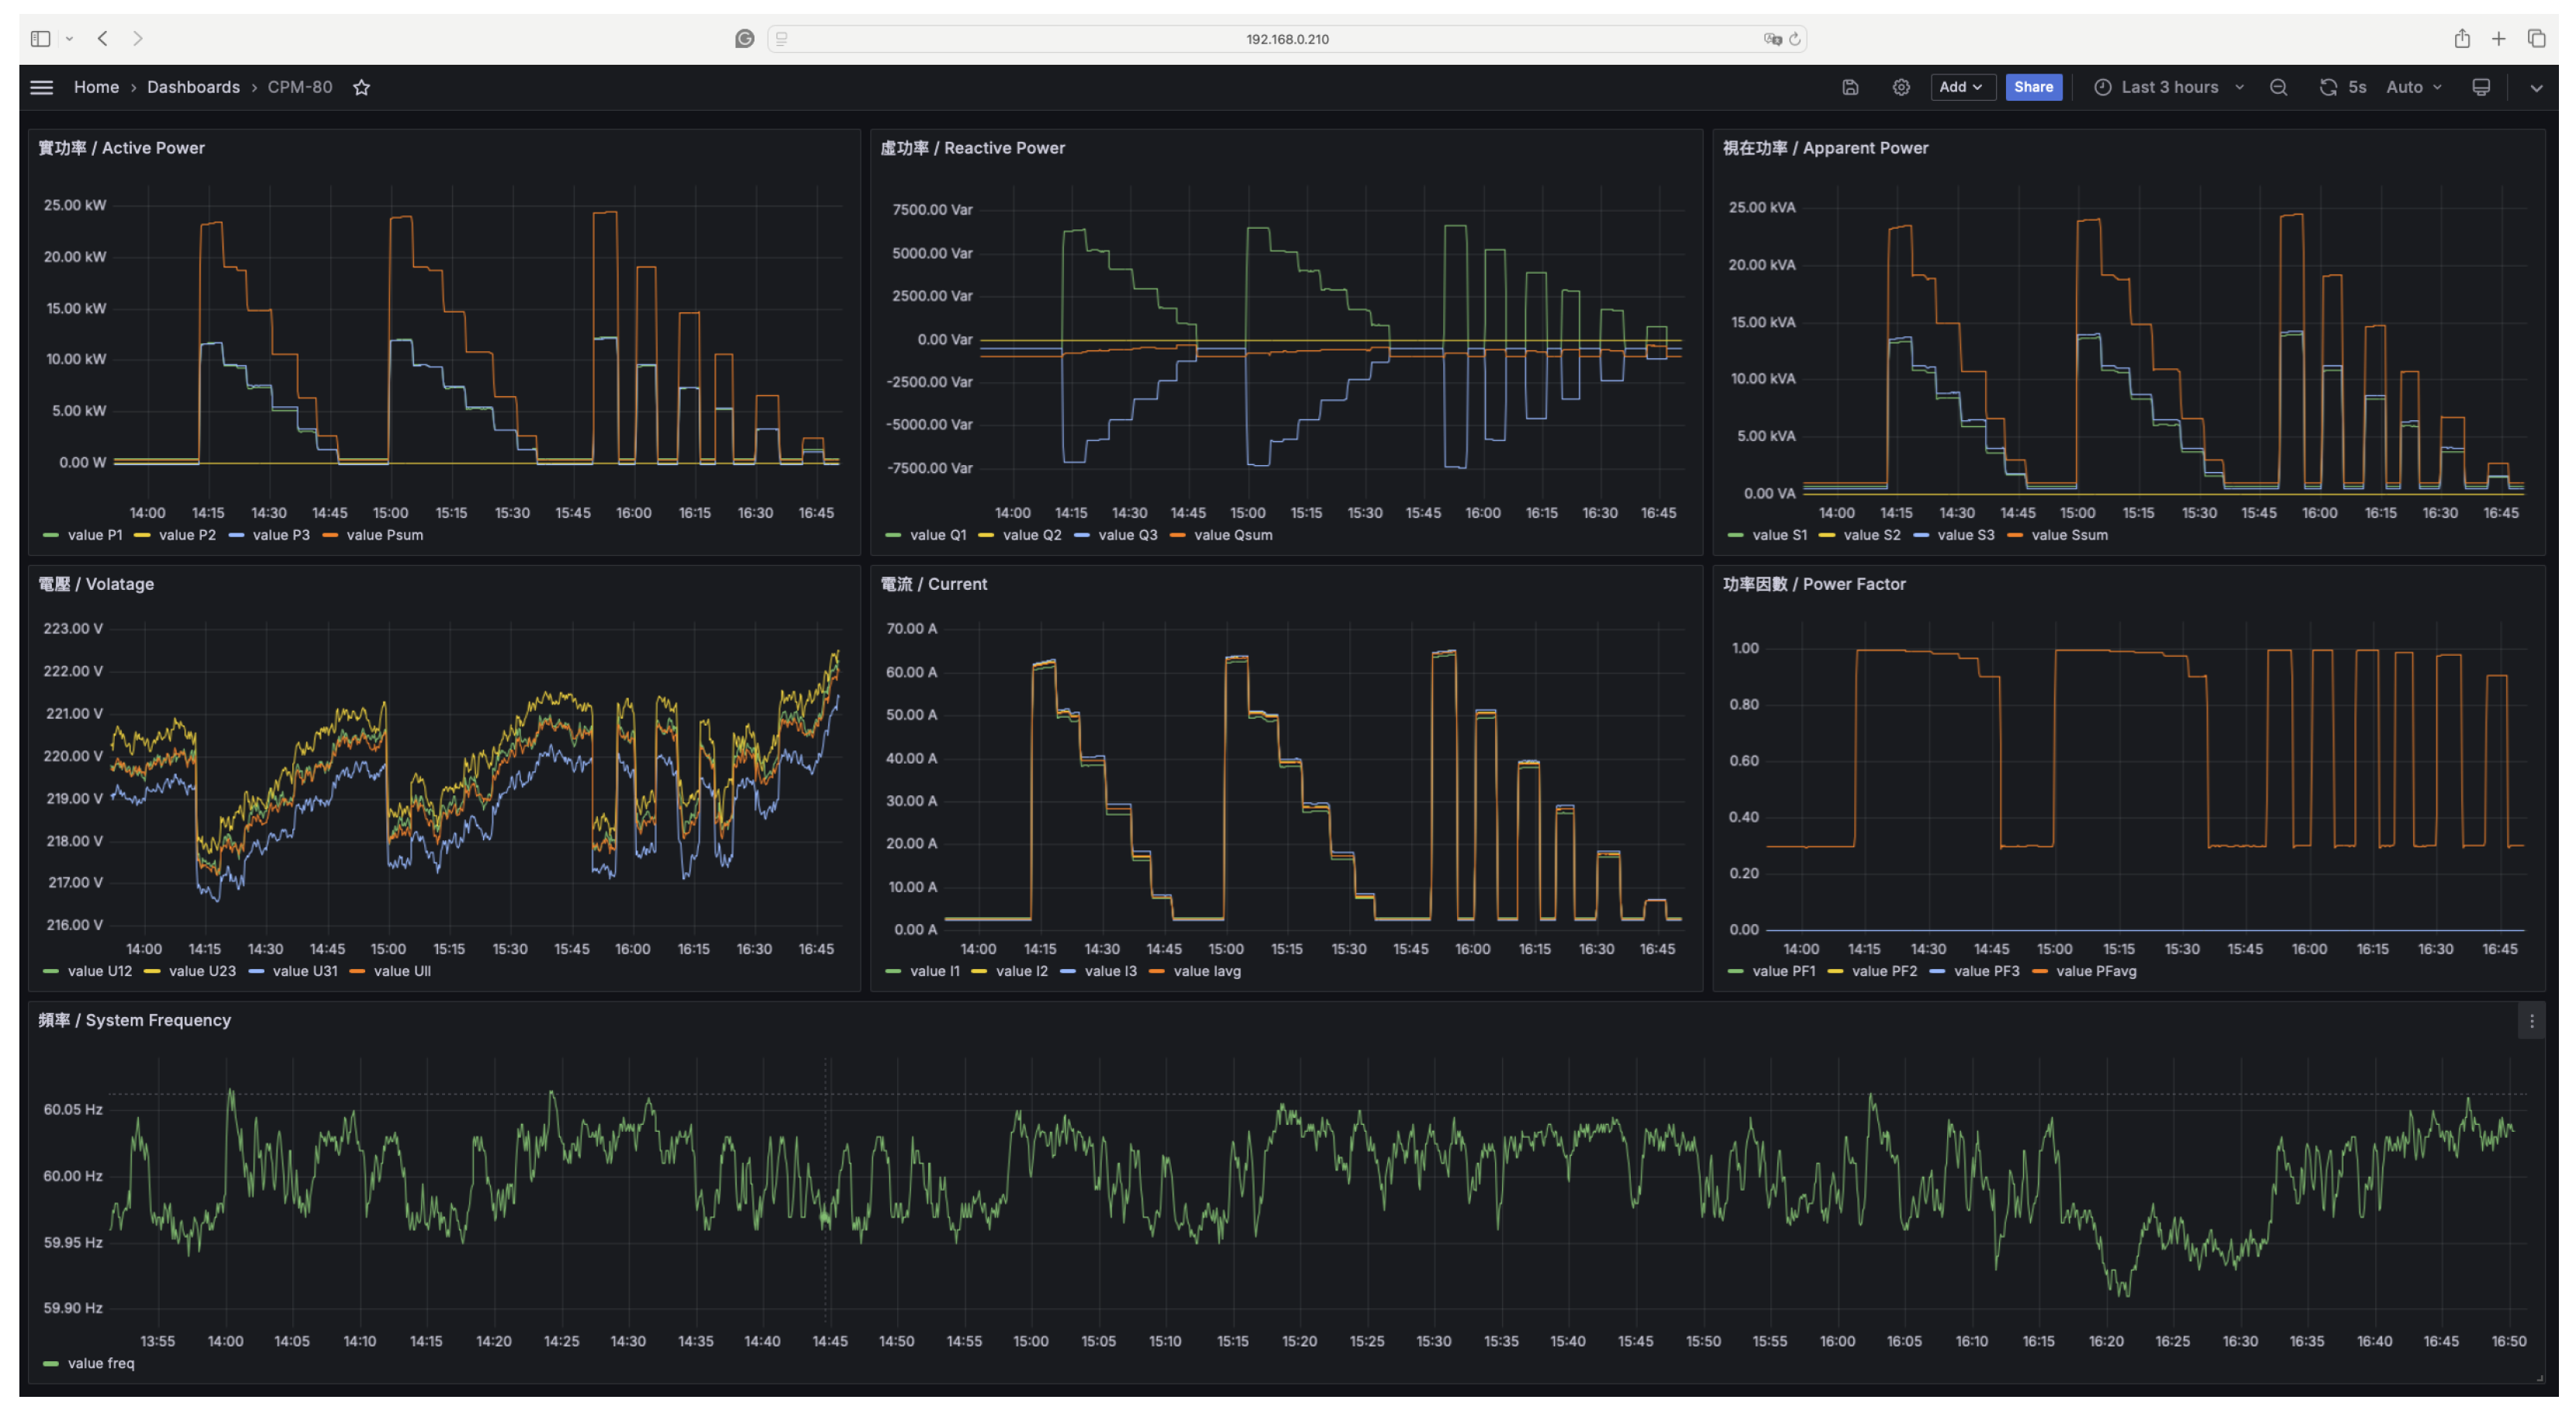
Task: Click the browser address bar
Action: pyautogui.click(x=1286, y=39)
